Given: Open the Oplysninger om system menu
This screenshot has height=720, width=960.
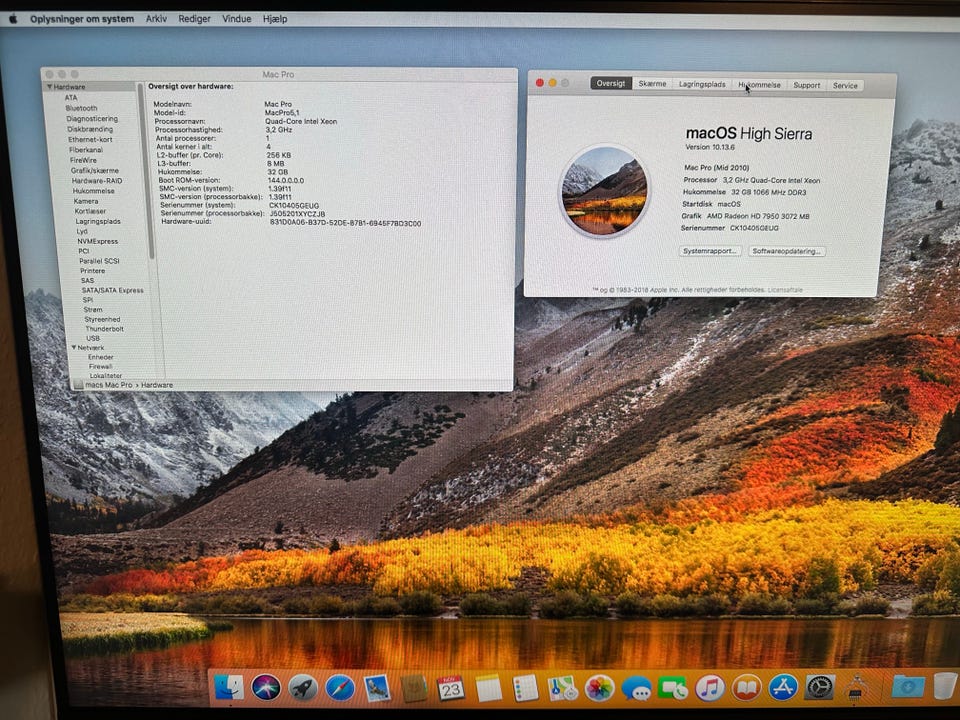Looking at the screenshot, I should [x=82, y=18].
